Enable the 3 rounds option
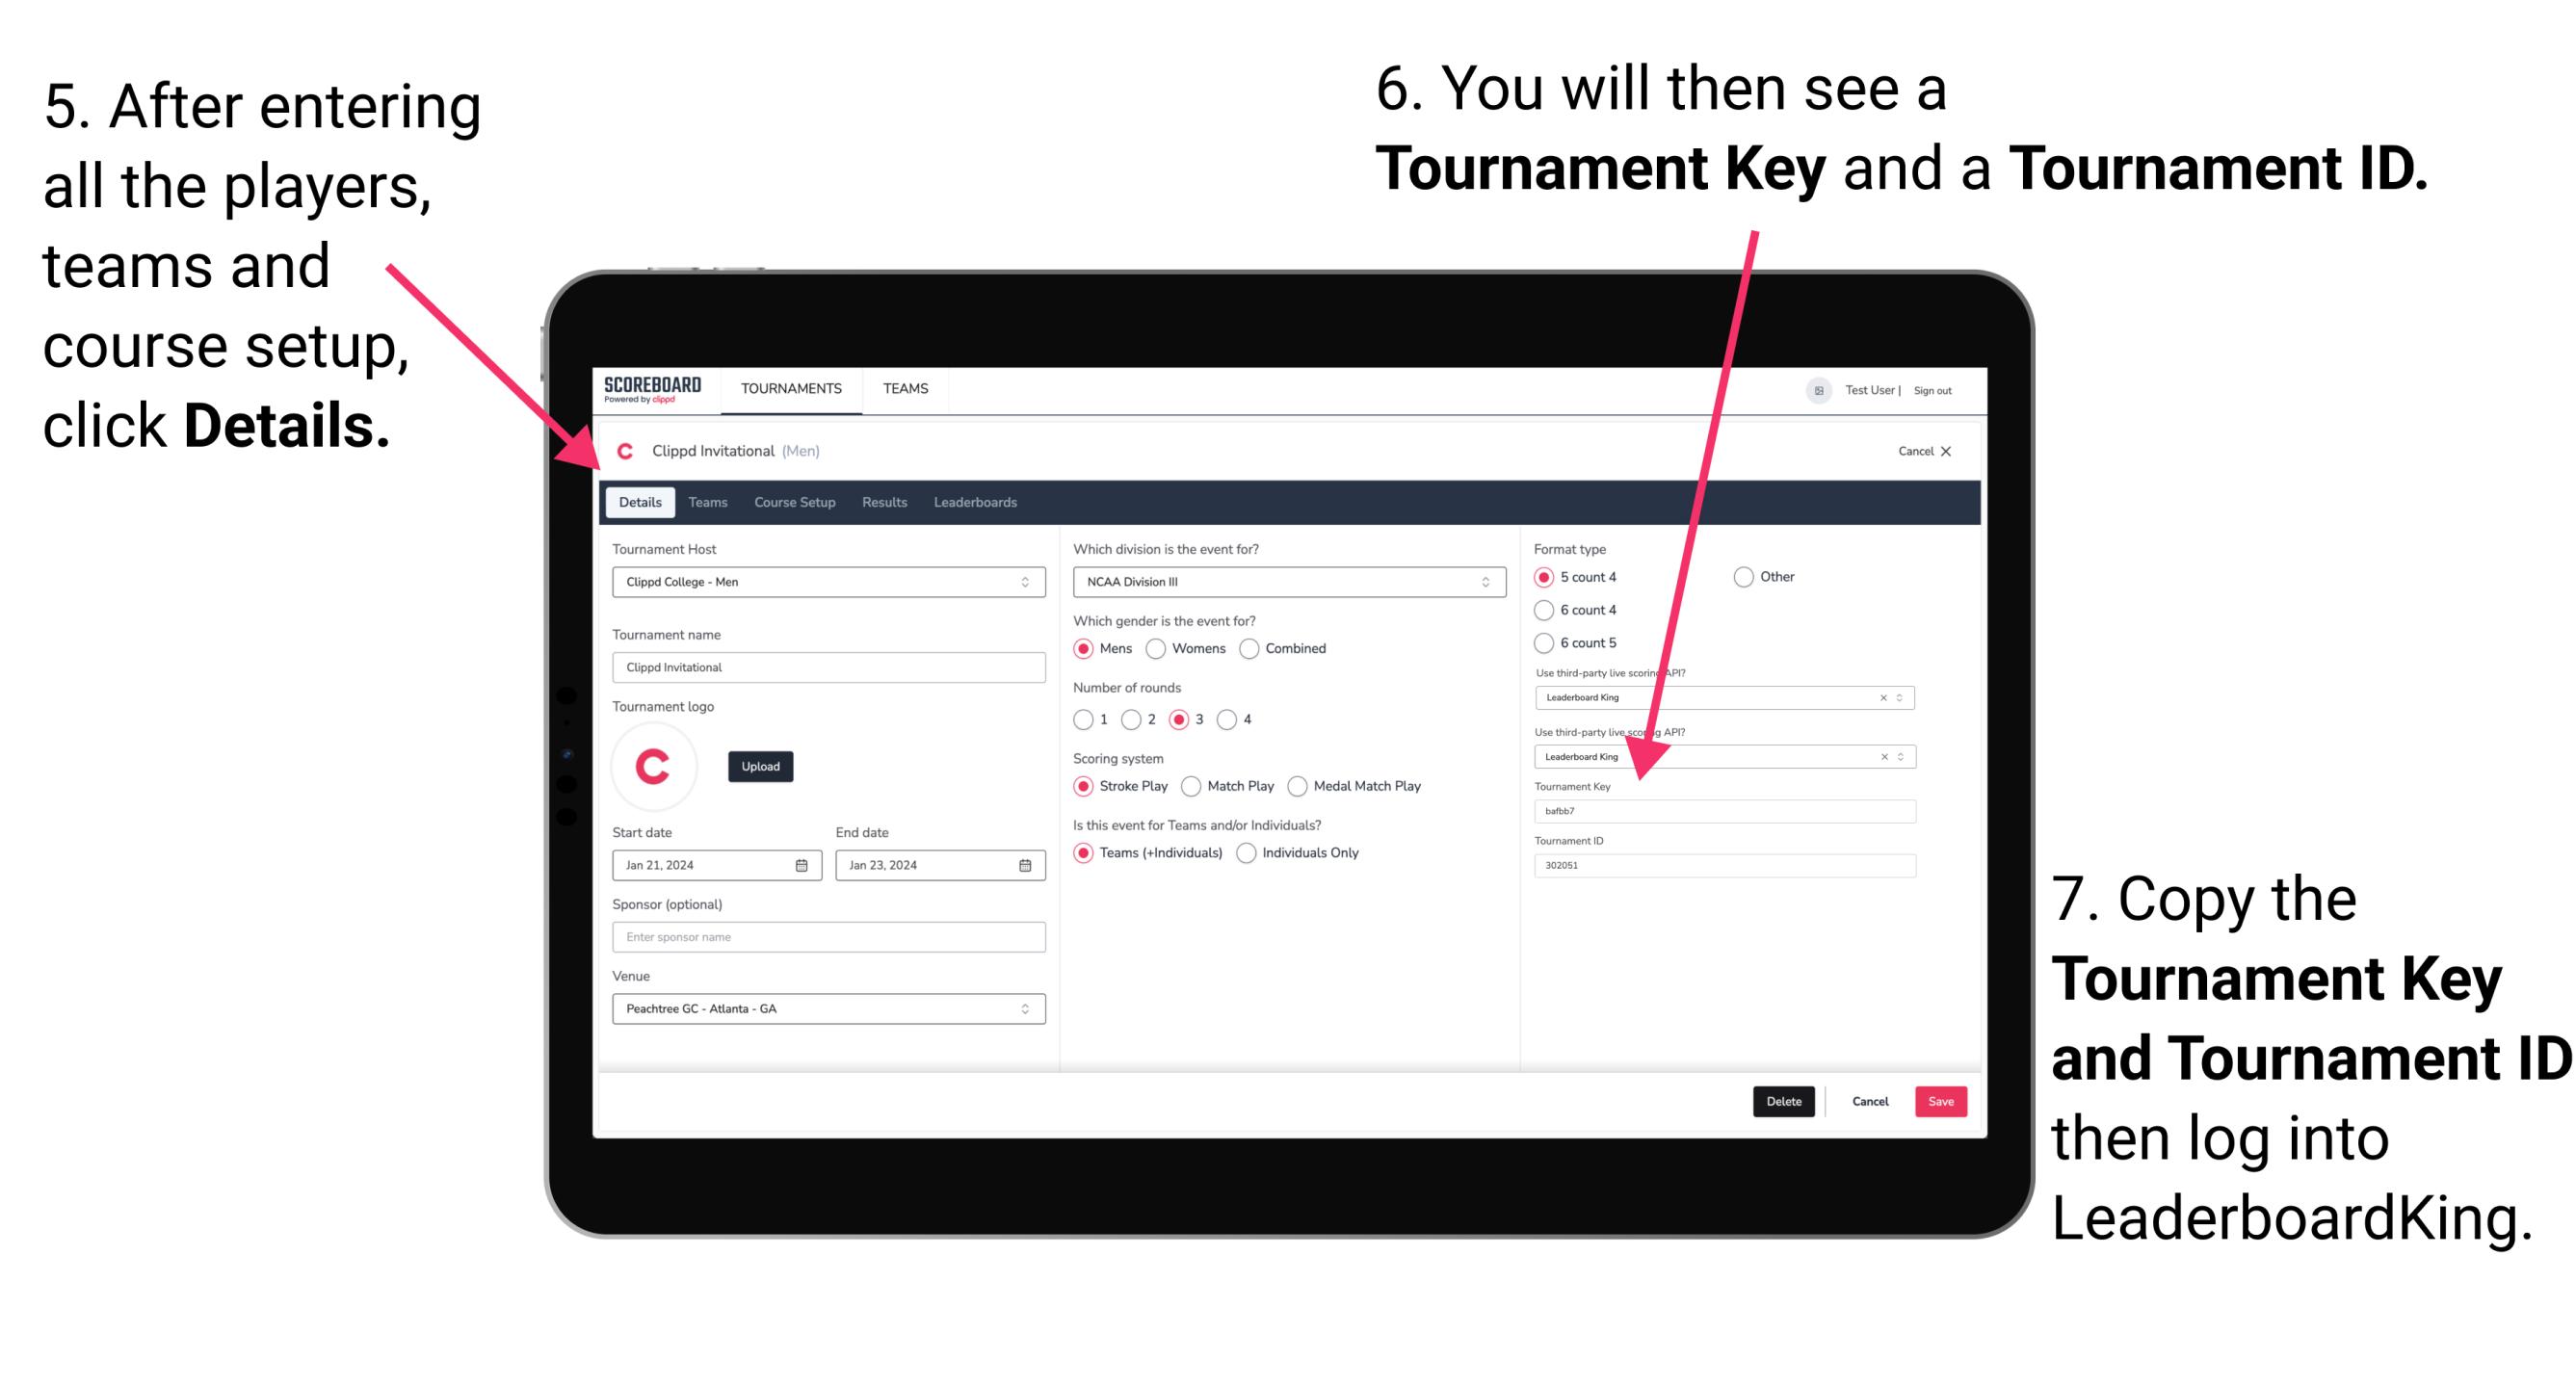 point(1188,719)
